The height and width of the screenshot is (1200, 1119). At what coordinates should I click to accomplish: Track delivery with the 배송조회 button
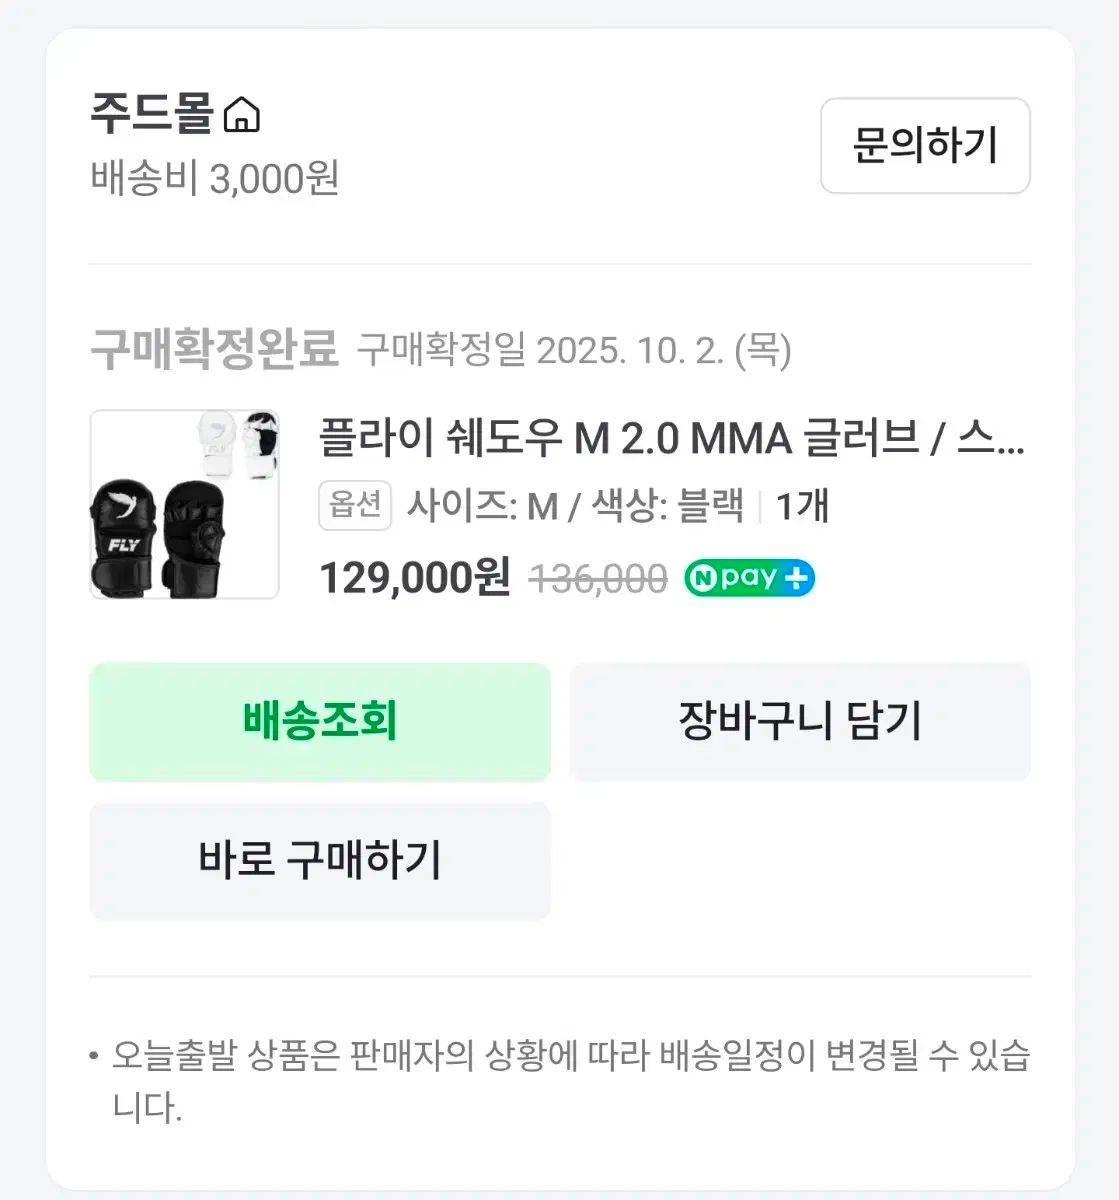click(320, 721)
